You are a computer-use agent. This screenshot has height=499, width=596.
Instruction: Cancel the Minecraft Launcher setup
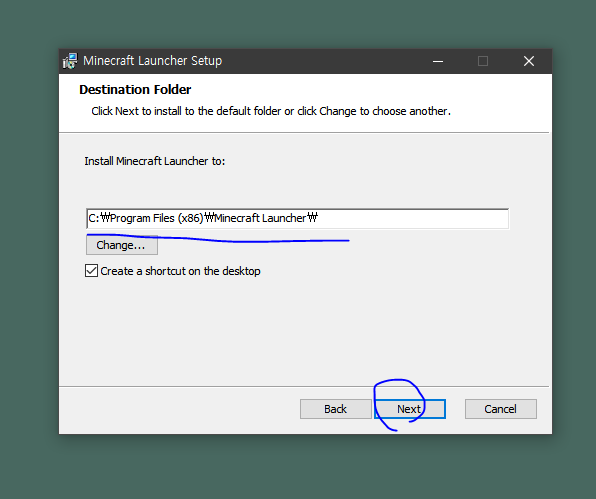coord(501,409)
